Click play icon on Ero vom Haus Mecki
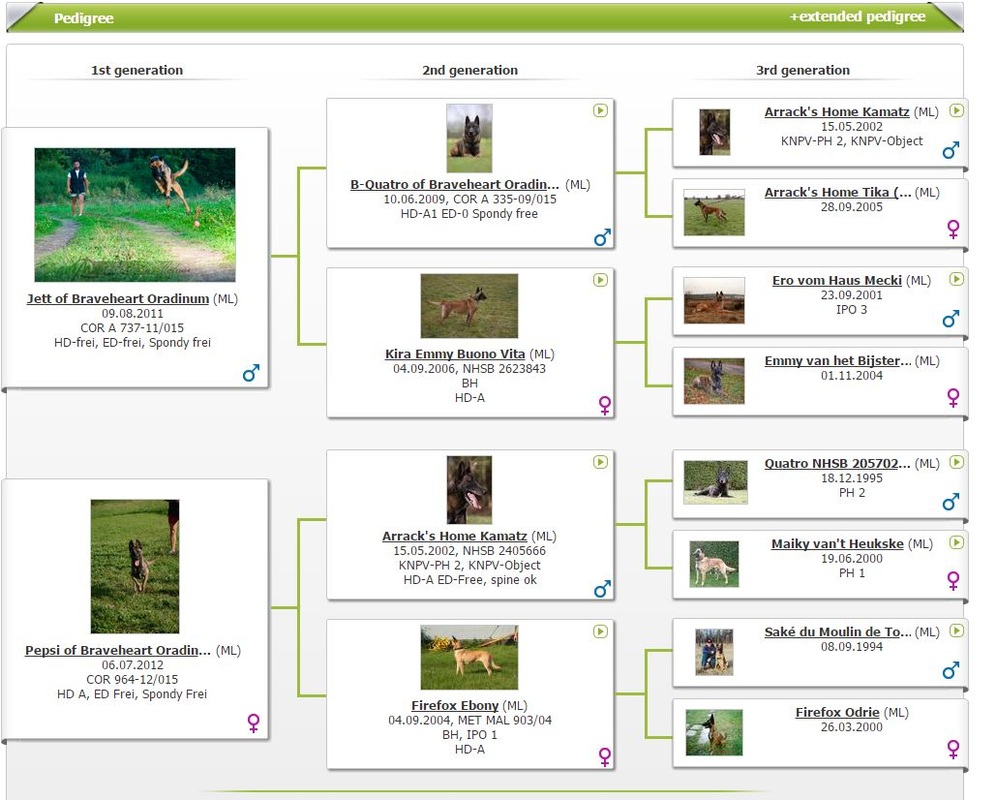 956,279
